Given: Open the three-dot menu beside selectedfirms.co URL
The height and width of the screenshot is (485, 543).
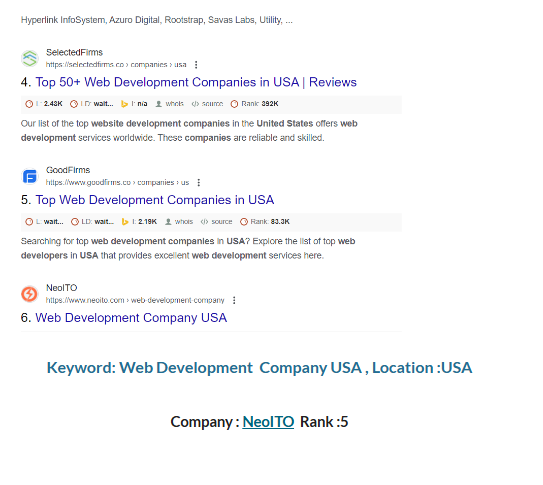Looking at the screenshot, I should tap(196, 65).
